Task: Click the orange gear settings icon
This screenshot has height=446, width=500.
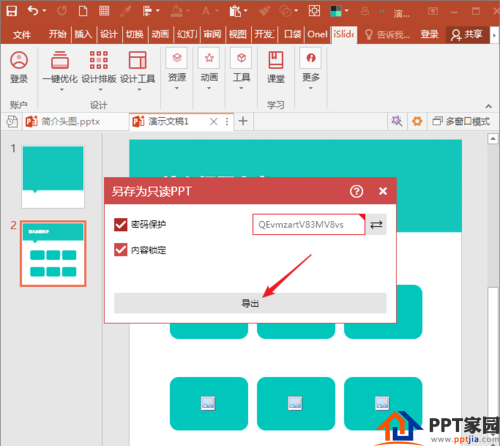Action: tap(417, 121)
